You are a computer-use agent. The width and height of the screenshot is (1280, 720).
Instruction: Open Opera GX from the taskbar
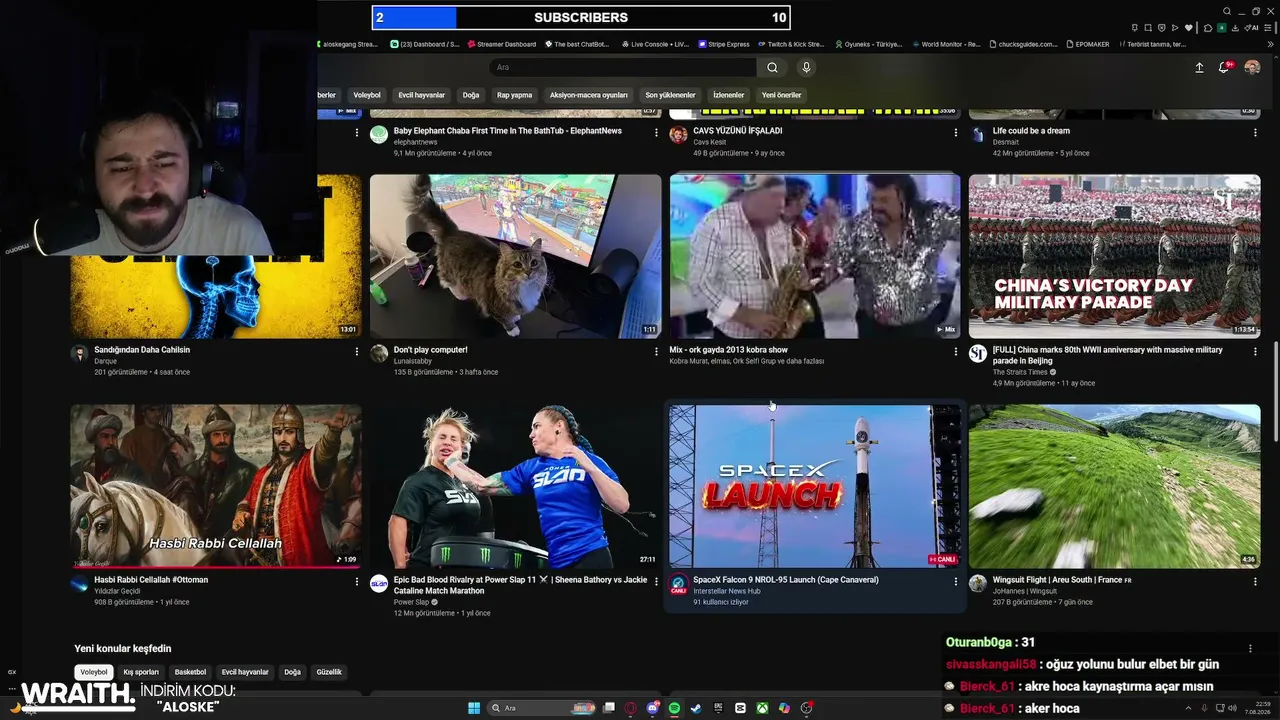630,708
